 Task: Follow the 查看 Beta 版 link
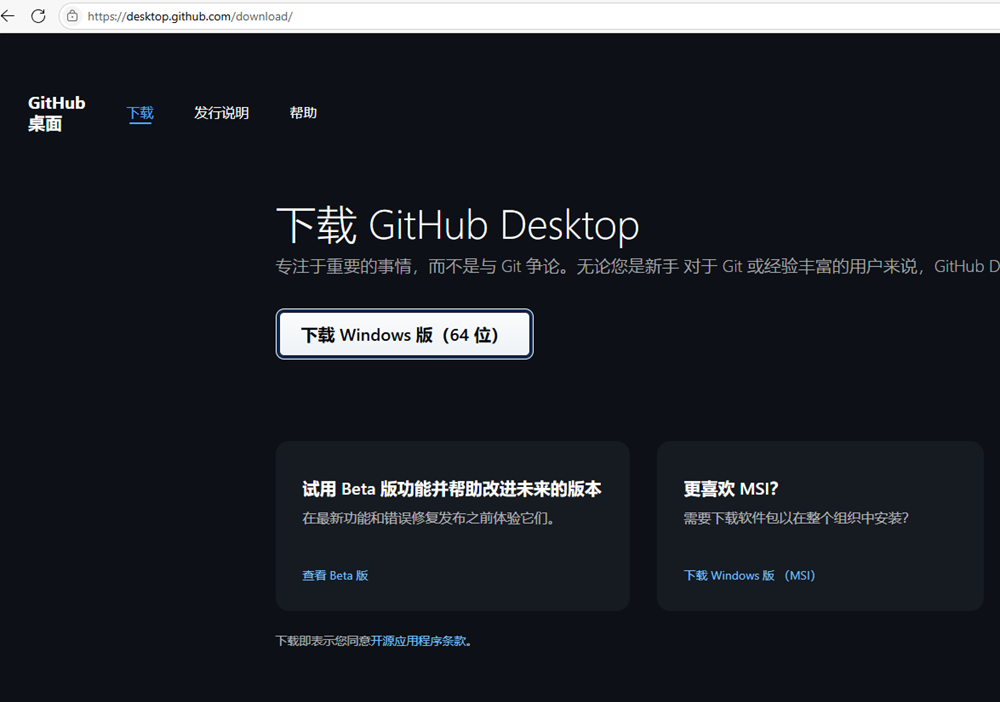click(335, 575)
